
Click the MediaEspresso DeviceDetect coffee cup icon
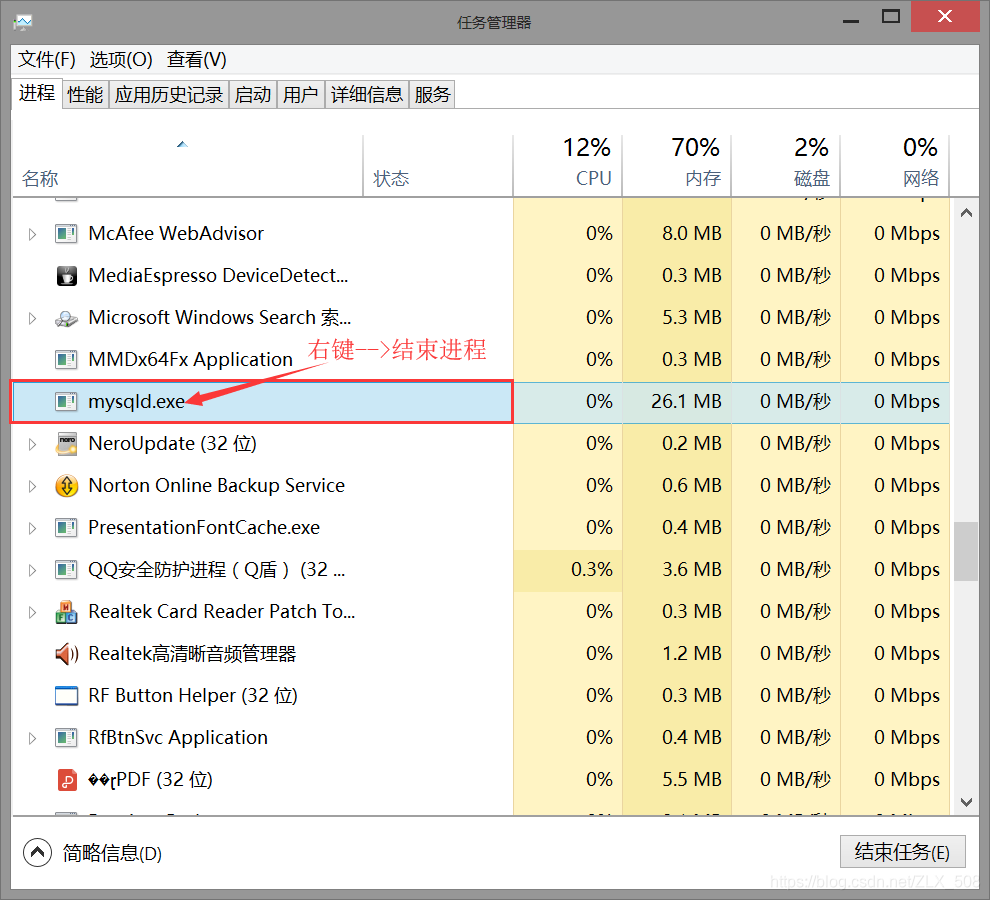click(66, 276)
